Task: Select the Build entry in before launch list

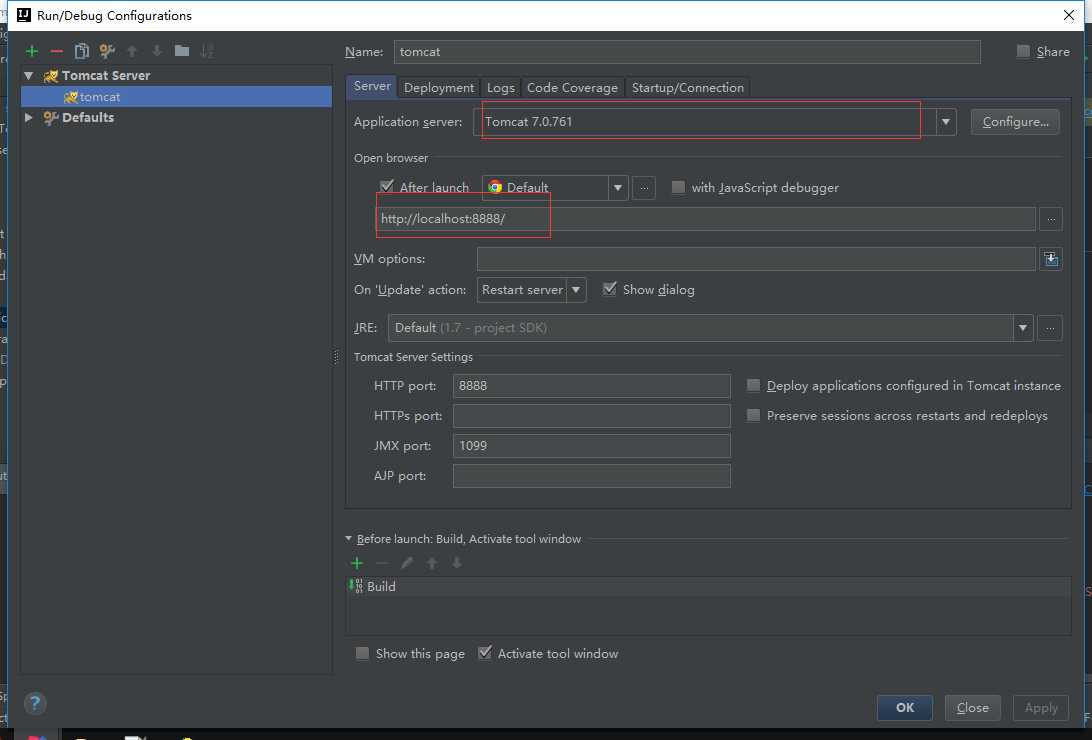Action: [x=708, y=586]
